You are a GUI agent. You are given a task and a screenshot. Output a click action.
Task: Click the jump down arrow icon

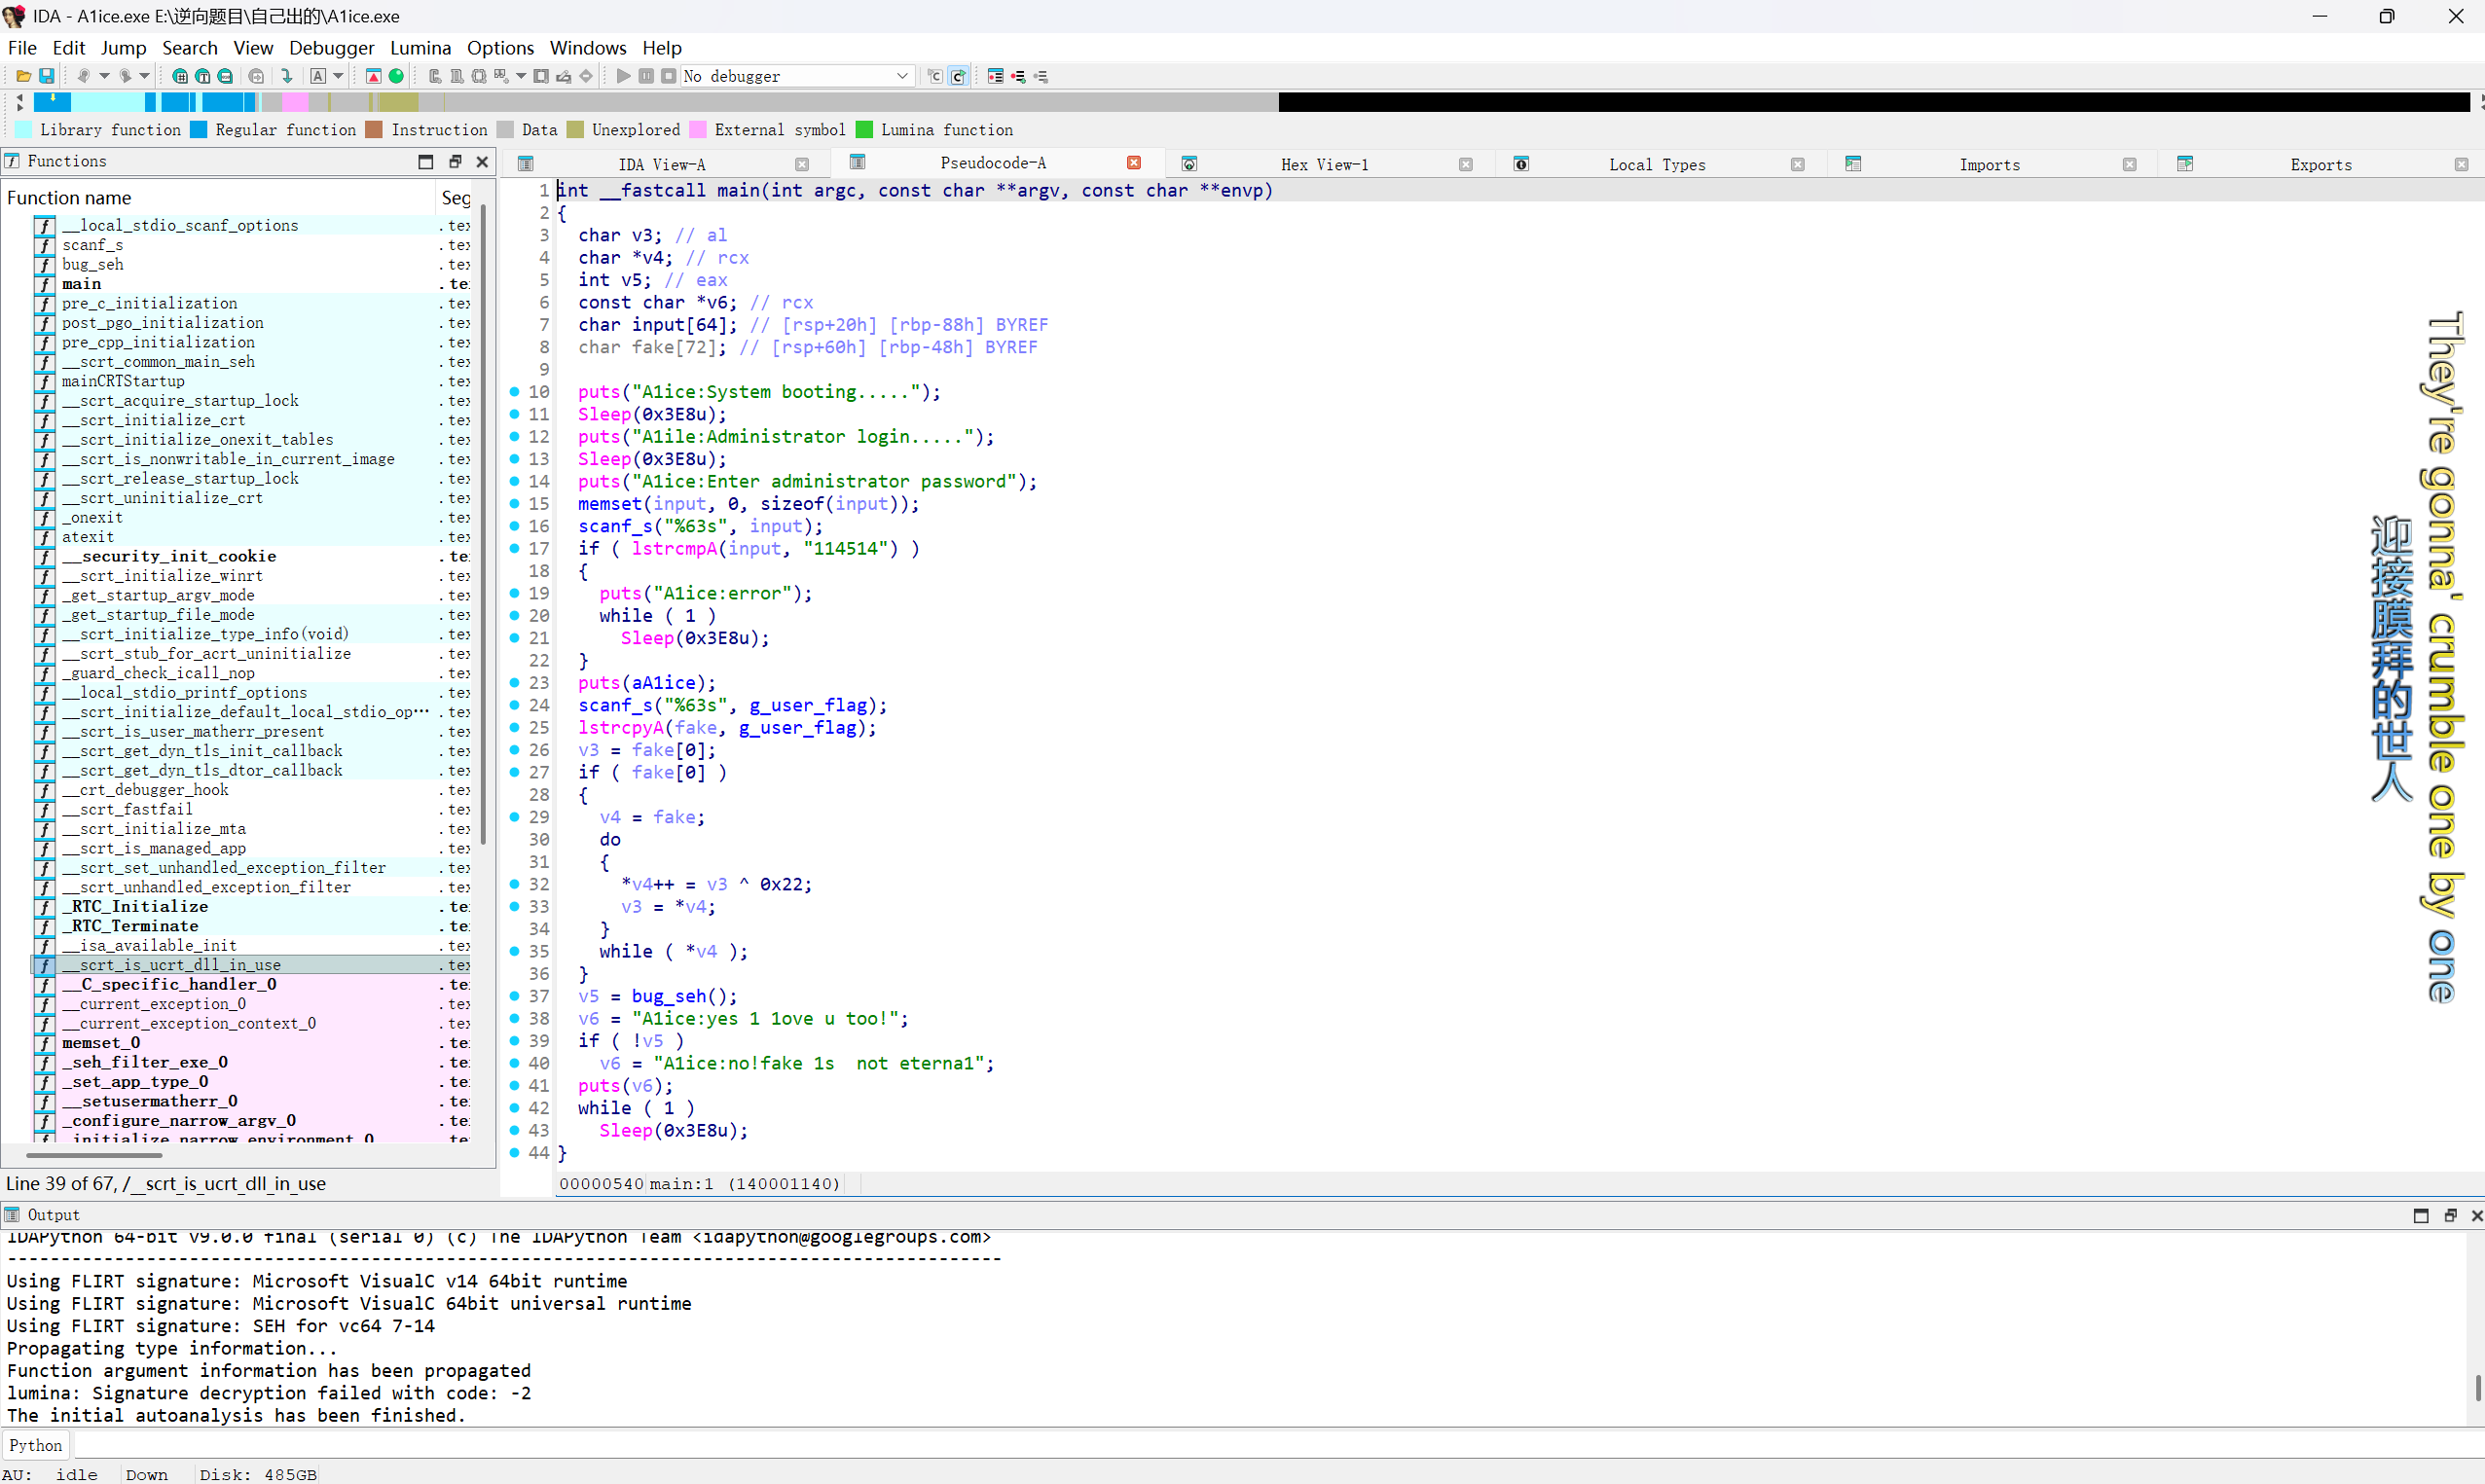click(x=287, y=76)
